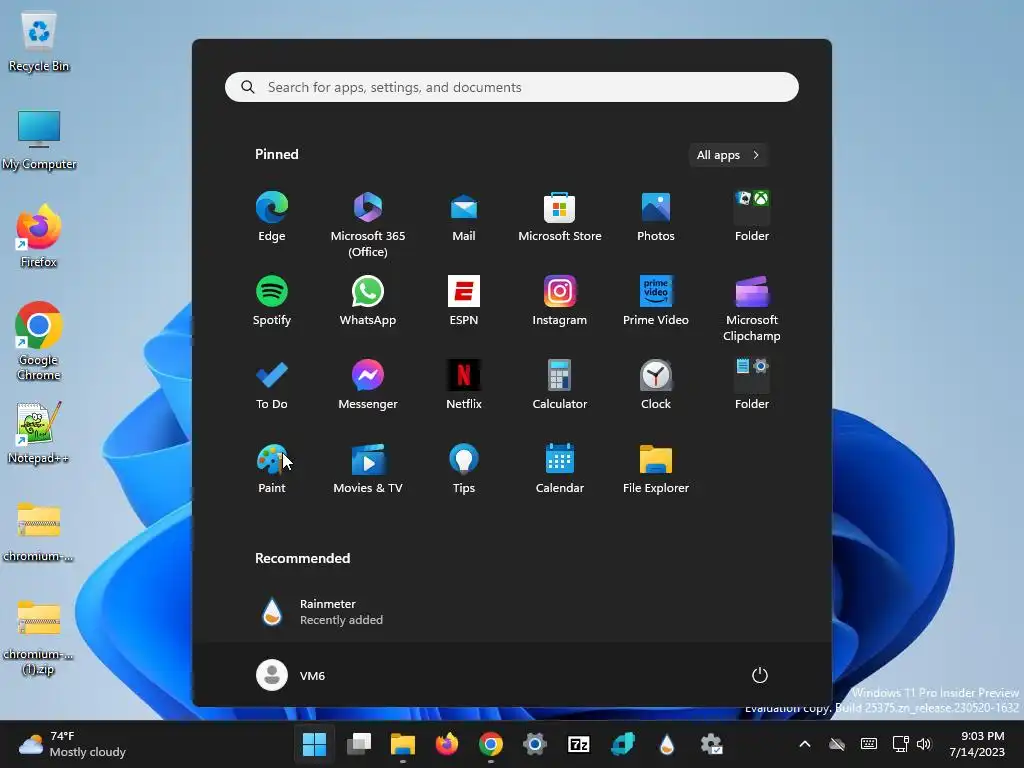
Task: Open the teal app icon left of Rainmeter
Action: coord(622,744)
